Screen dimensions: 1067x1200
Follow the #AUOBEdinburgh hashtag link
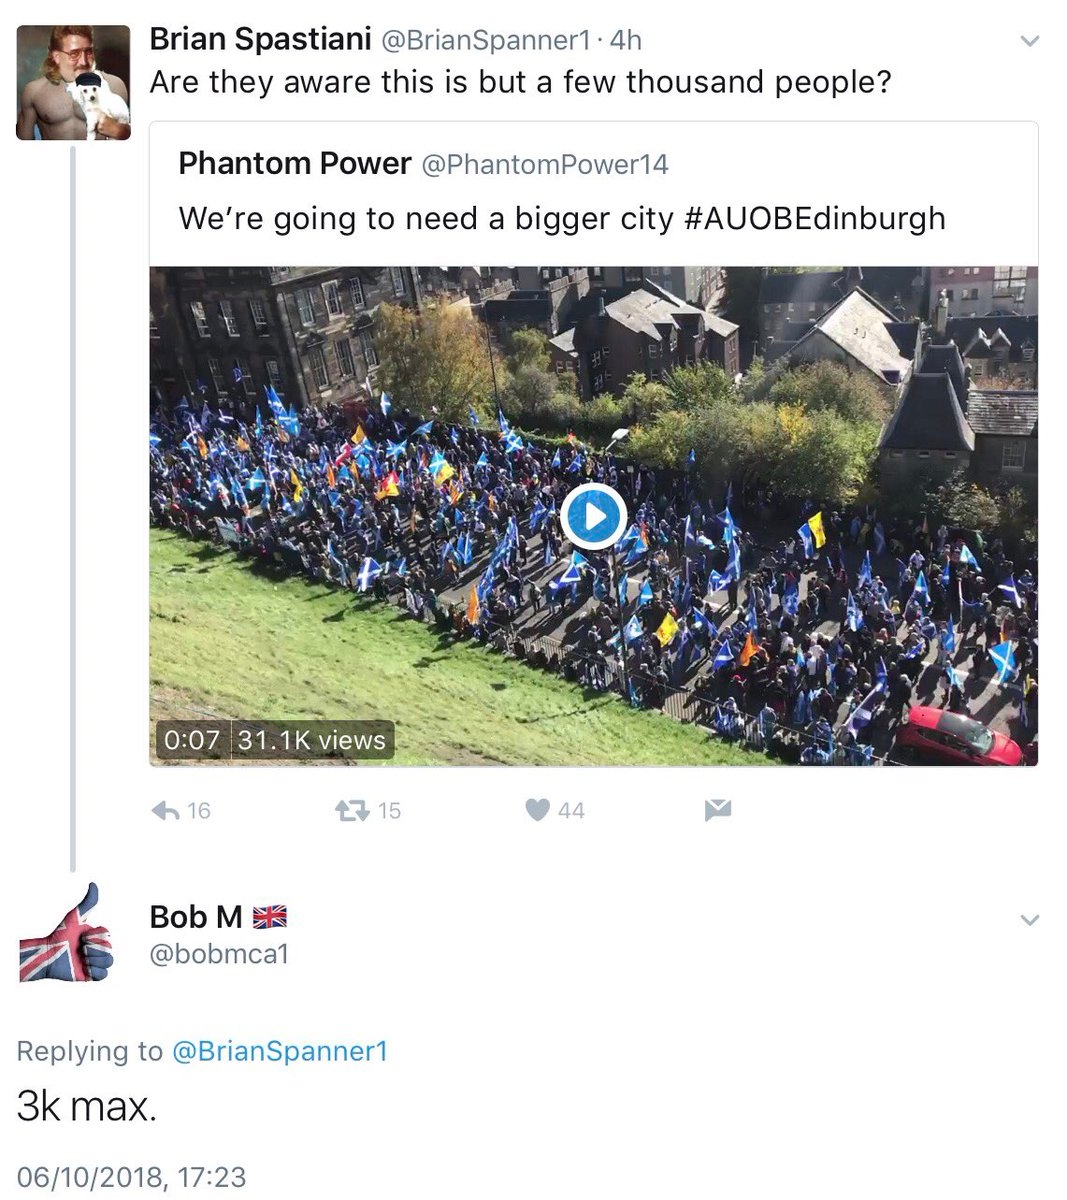815,218
